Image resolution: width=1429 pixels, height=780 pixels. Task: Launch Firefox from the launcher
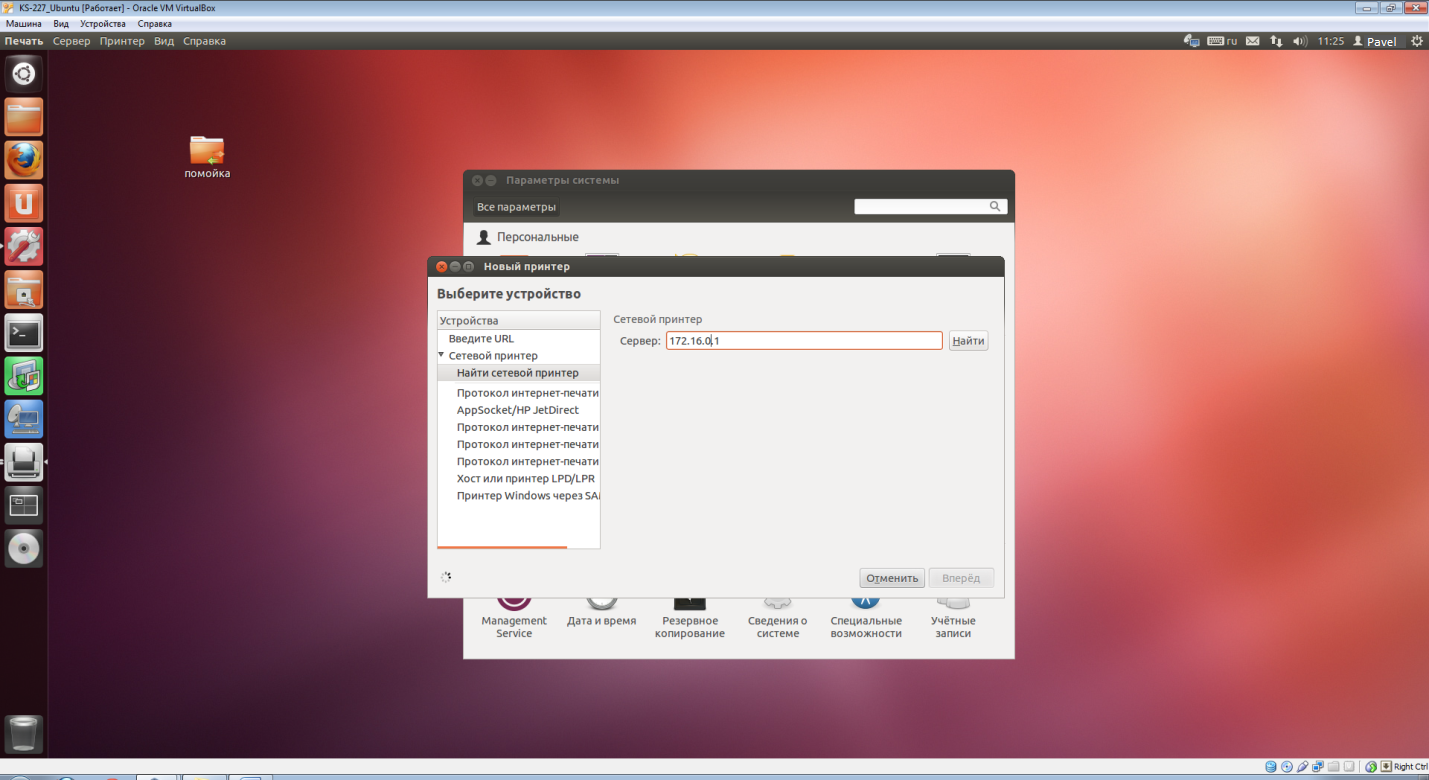[24, 160]
